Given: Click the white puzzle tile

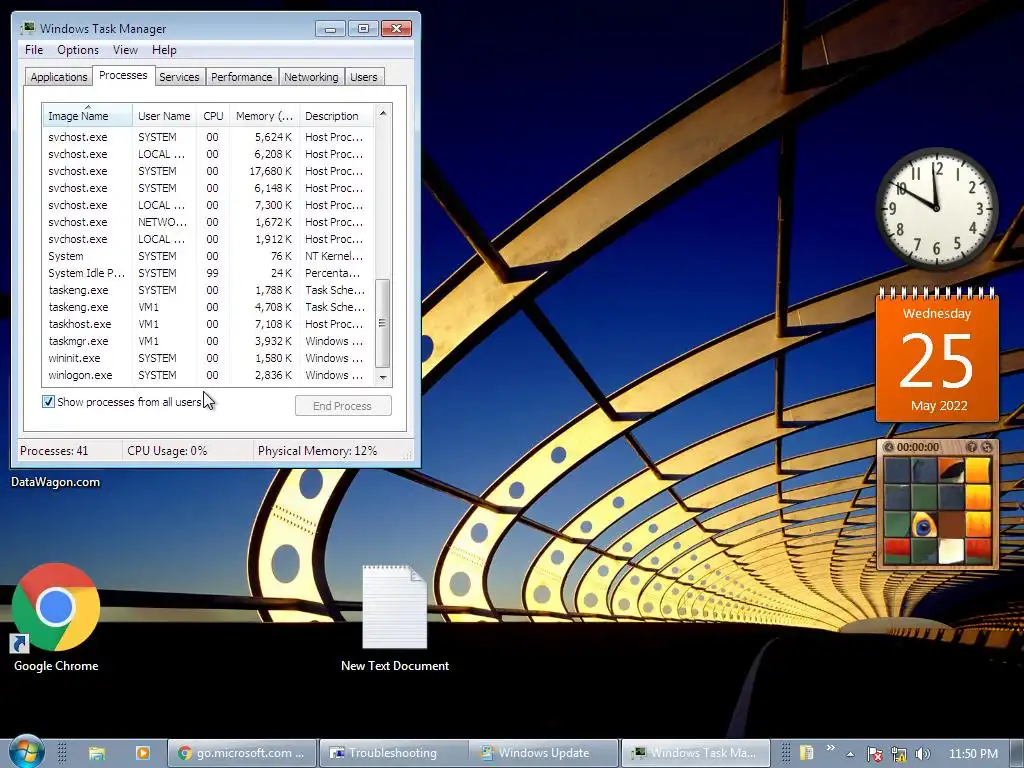Looking at the screenshot, I should point(951,551).
